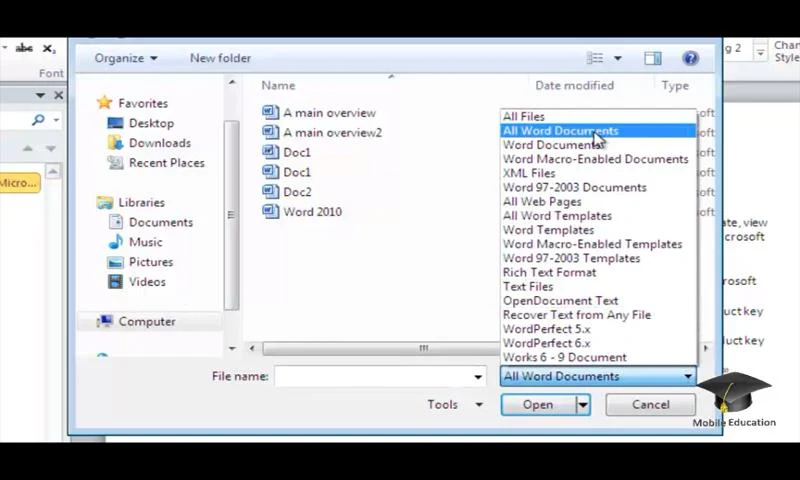Choose 'Word Templates' file type
800x480 pixels.
pos(598,230)
